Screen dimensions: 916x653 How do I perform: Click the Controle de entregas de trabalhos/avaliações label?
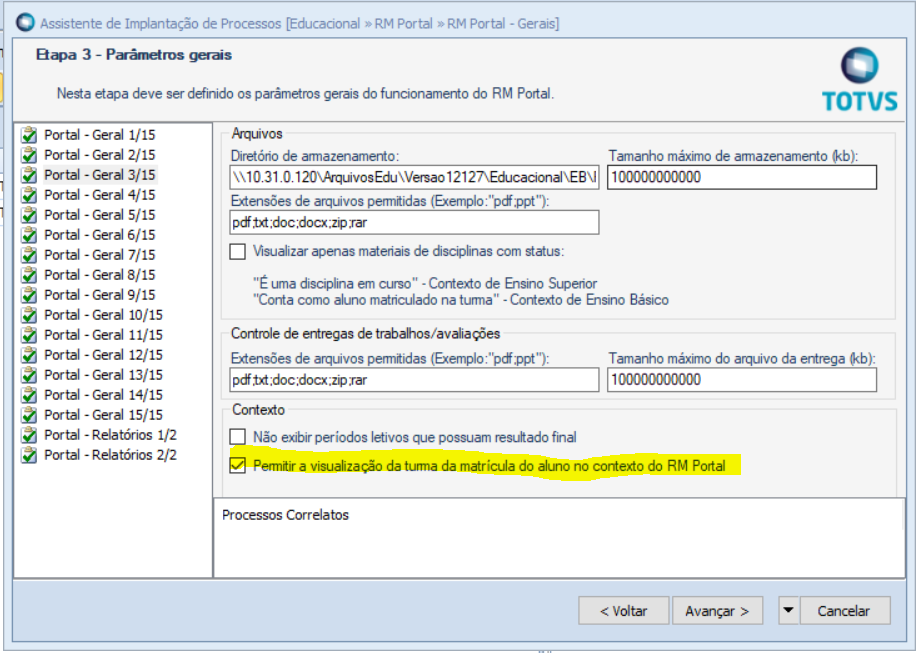(x=366, y=334)
